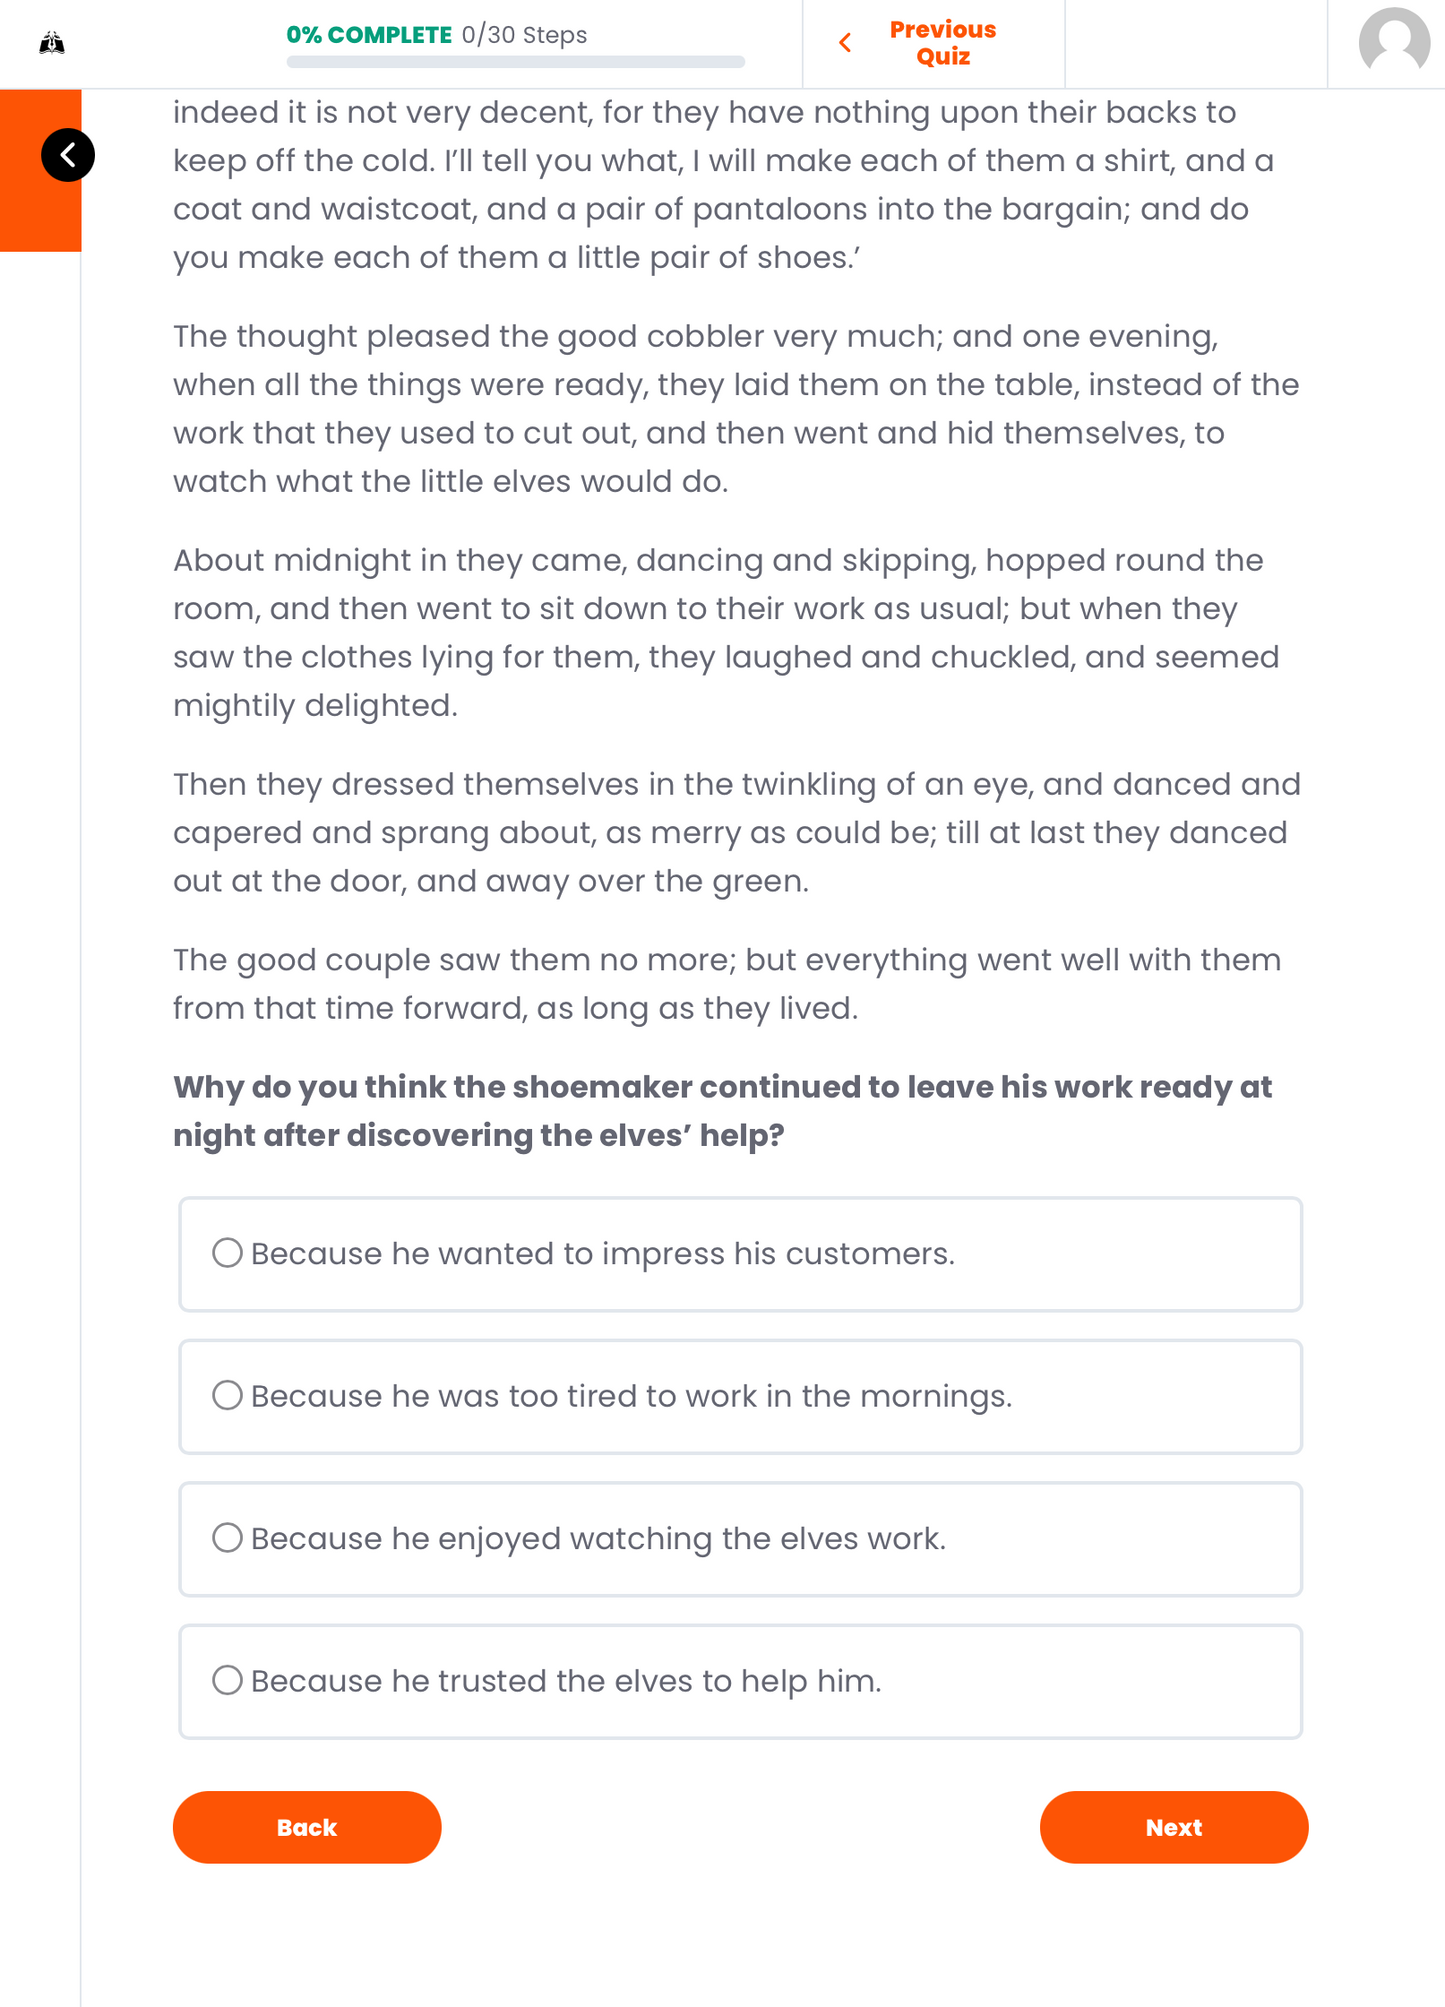Collapse the sidebar with the black arrow
Image resolution: width=1445 pixels, height=2007 pixels.
point(68,155)
